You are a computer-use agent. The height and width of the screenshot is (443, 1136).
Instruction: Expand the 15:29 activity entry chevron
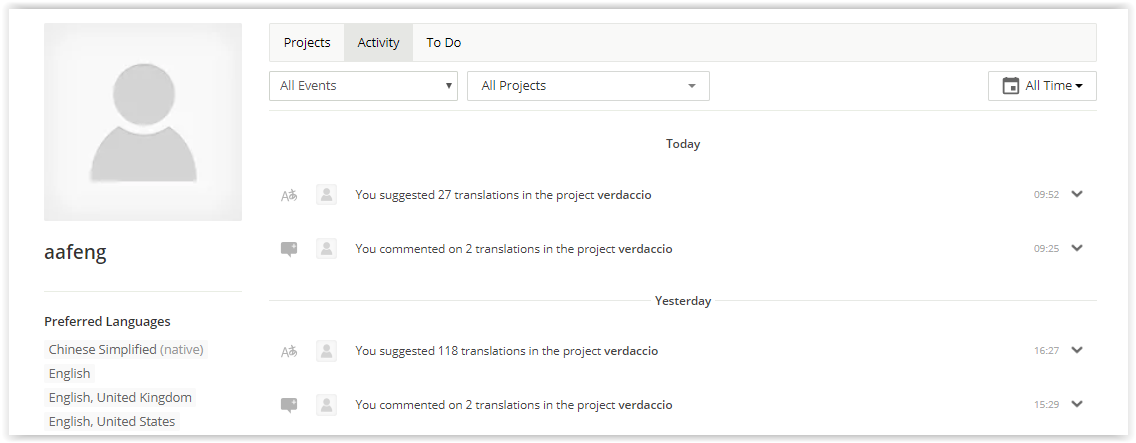1077,404
